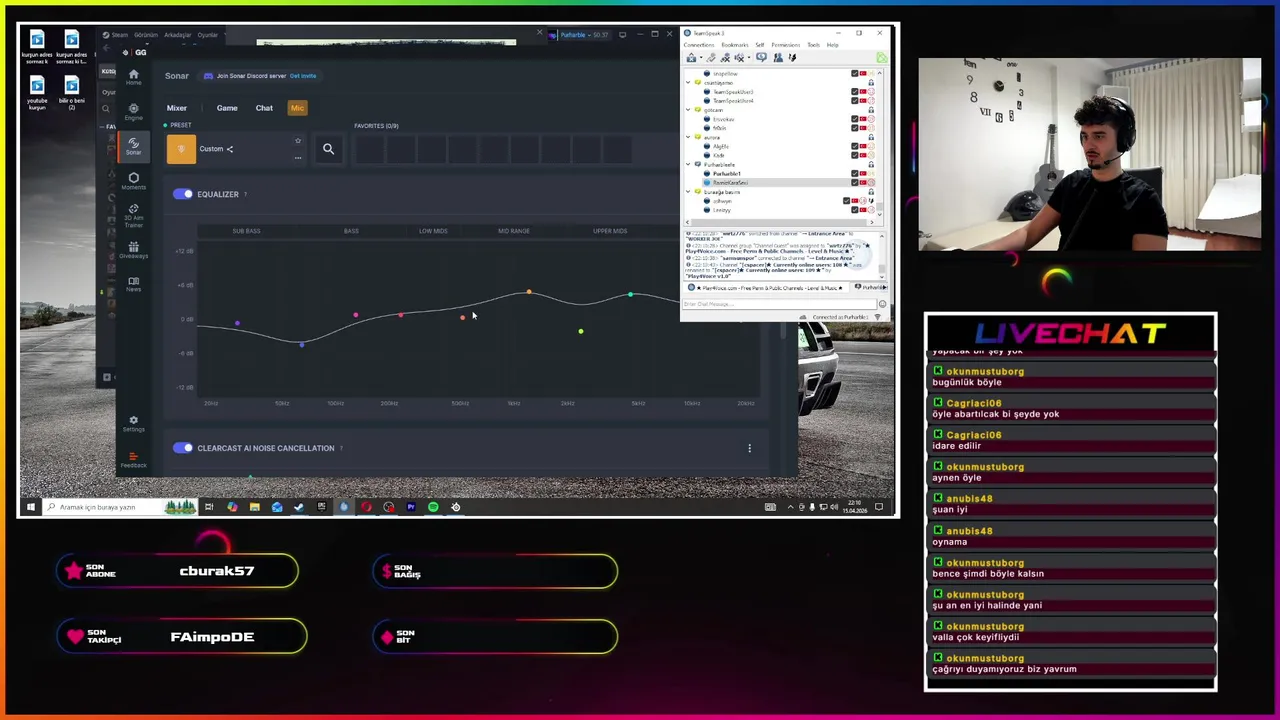Select the Sonar section in GG sidebar

pos(133,146)
